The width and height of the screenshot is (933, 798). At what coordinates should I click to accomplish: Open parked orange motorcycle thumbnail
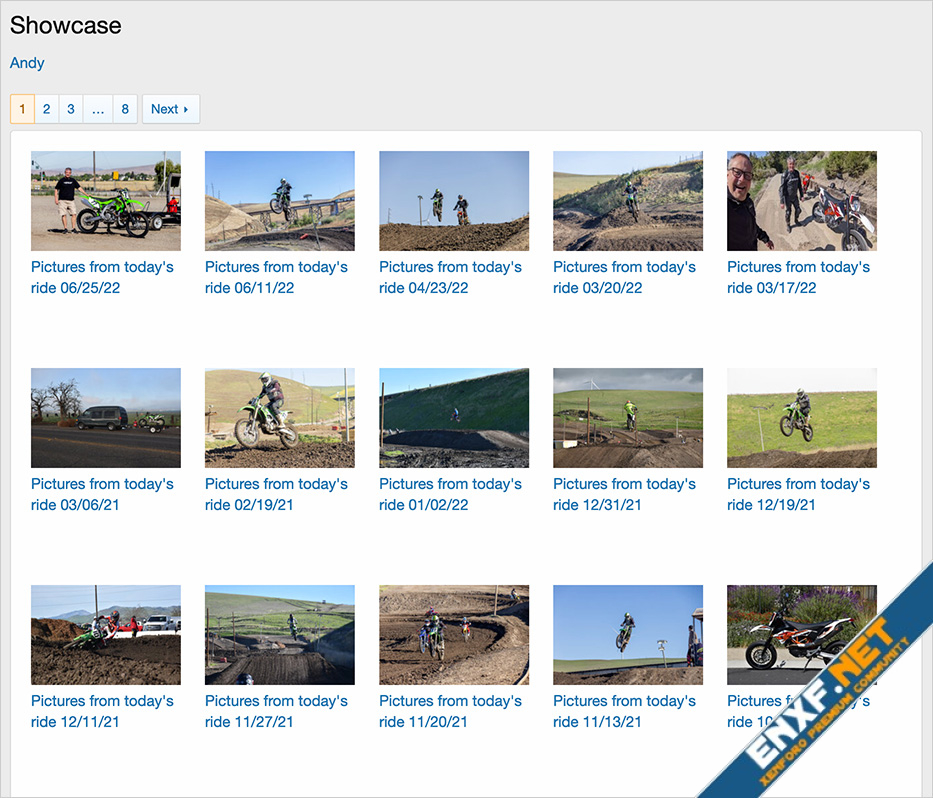pos(801,634)
